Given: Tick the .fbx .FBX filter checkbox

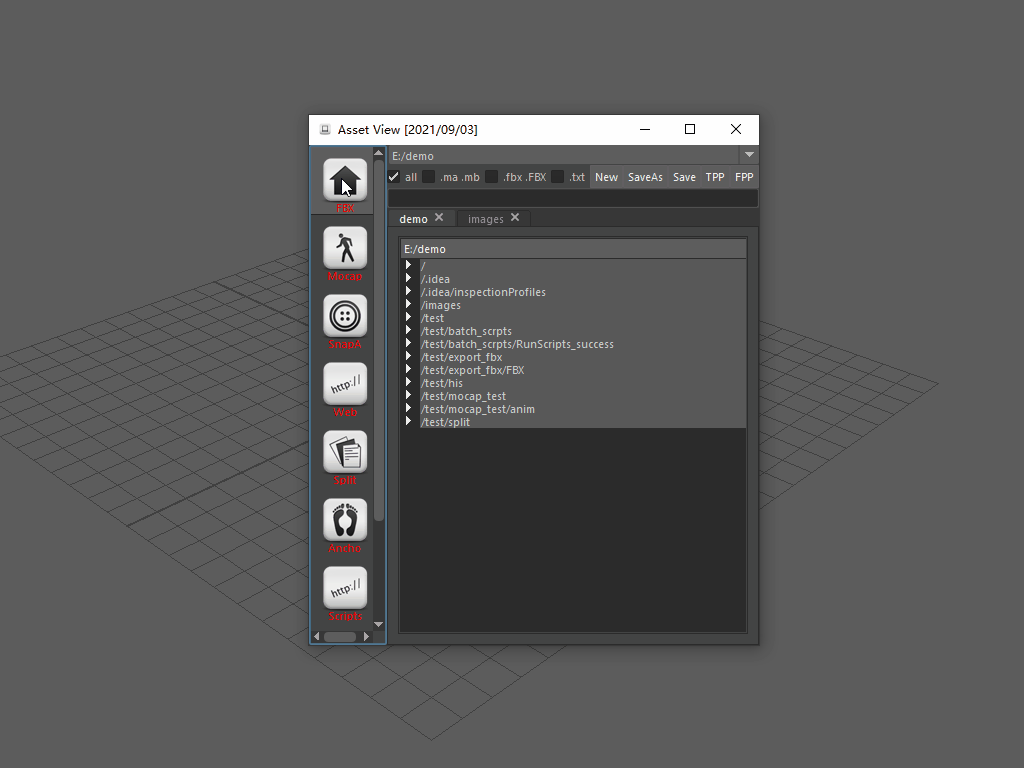Looking at the screenshot, I should (x=492, y=177).
